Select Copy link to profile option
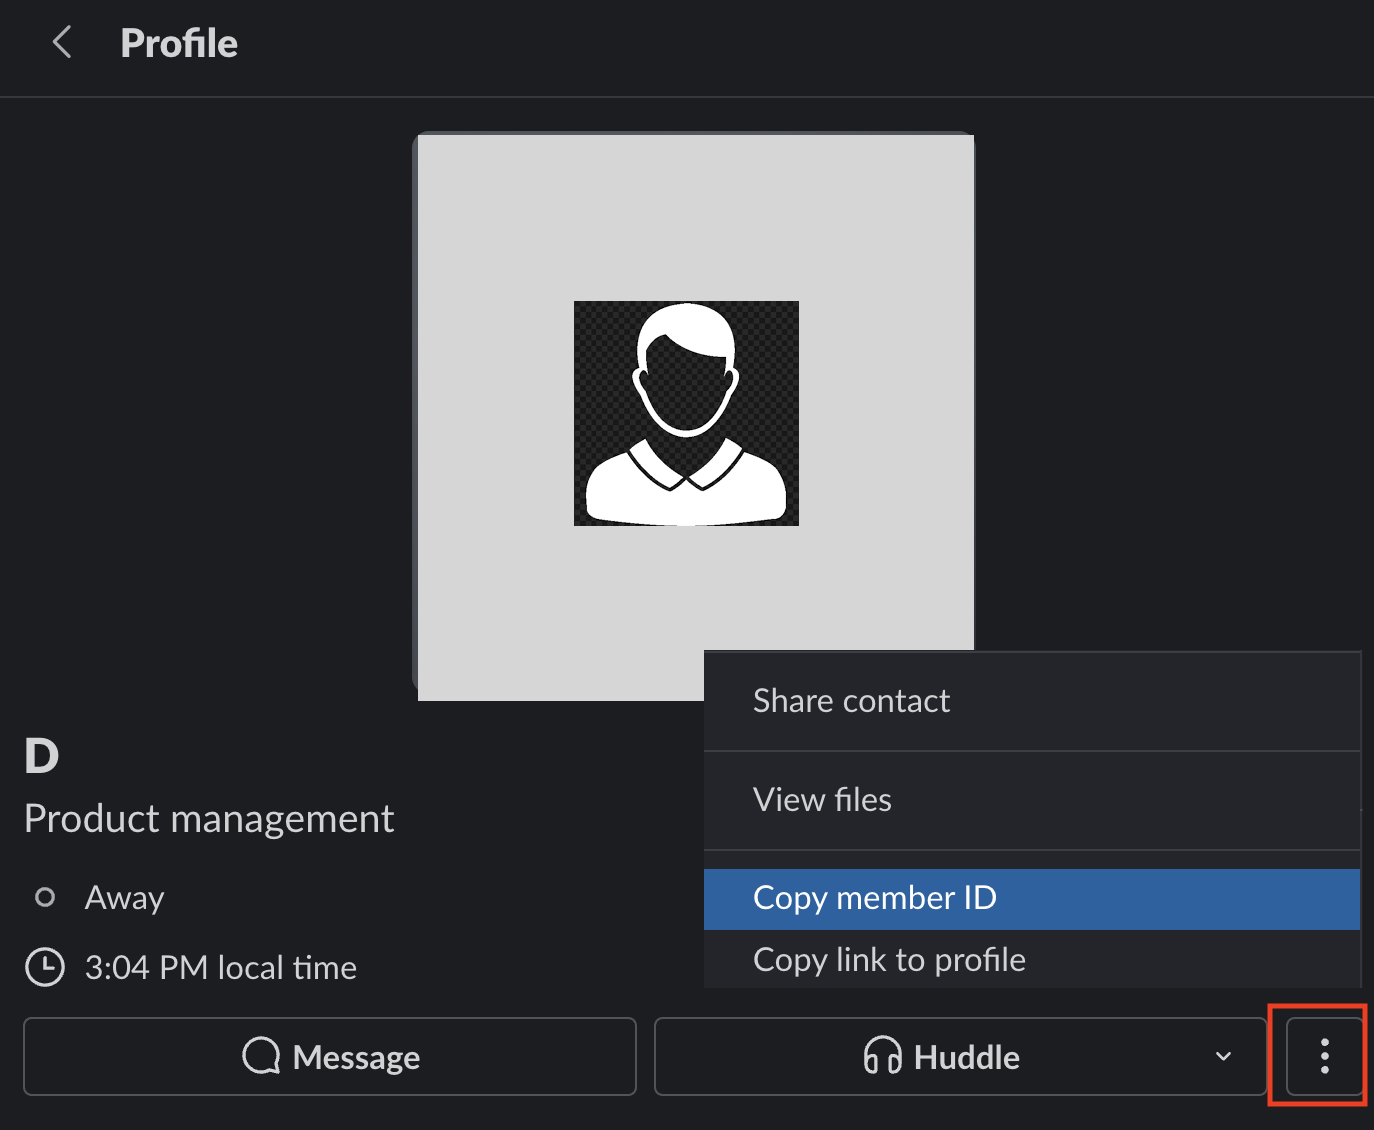Viewport: 1374px width, 1130px height. (889, 959)
